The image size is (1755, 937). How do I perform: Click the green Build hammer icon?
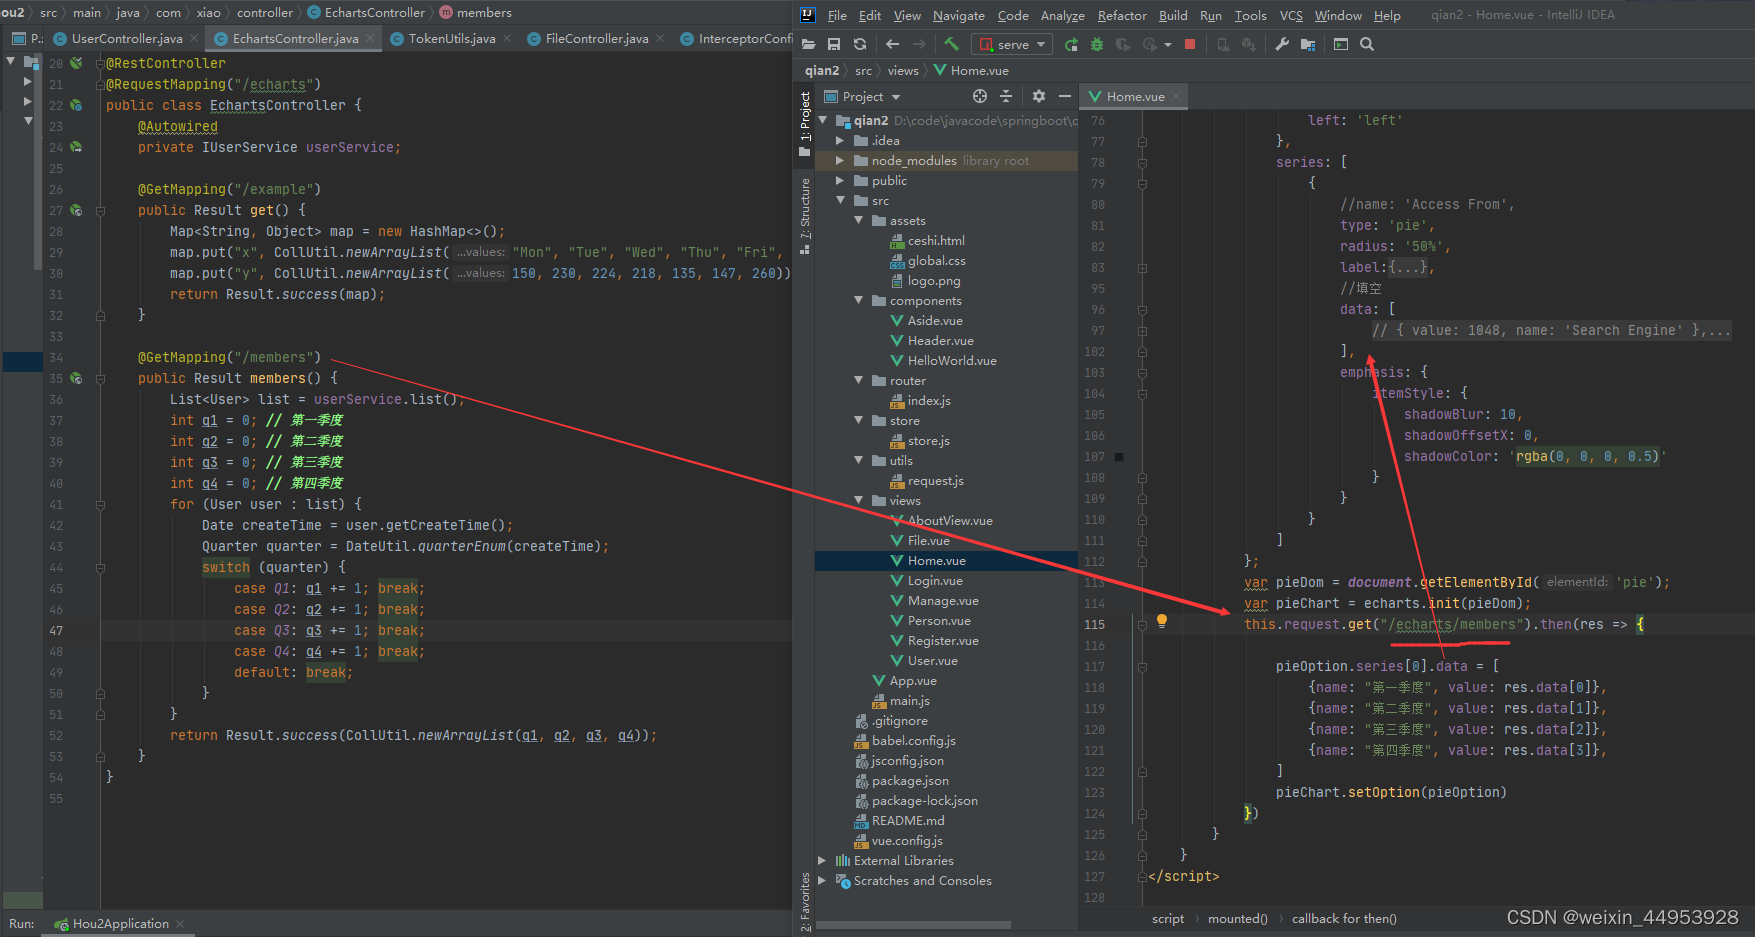(x=951, y=44)
